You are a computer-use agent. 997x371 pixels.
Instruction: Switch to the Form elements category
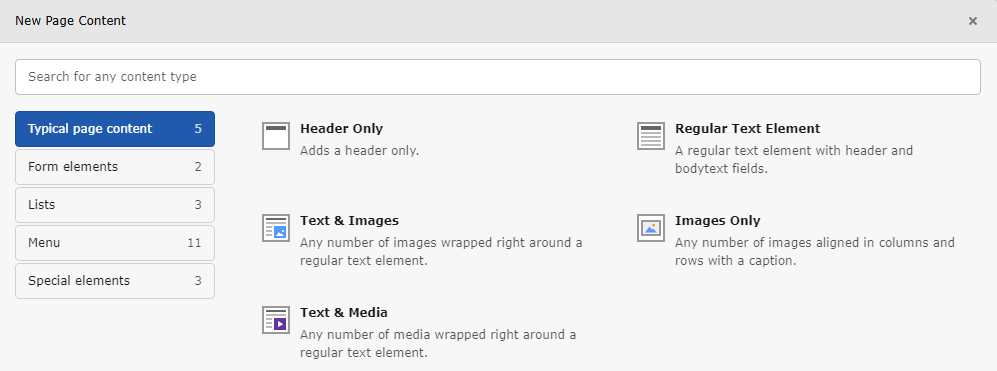tap(115, 167)
